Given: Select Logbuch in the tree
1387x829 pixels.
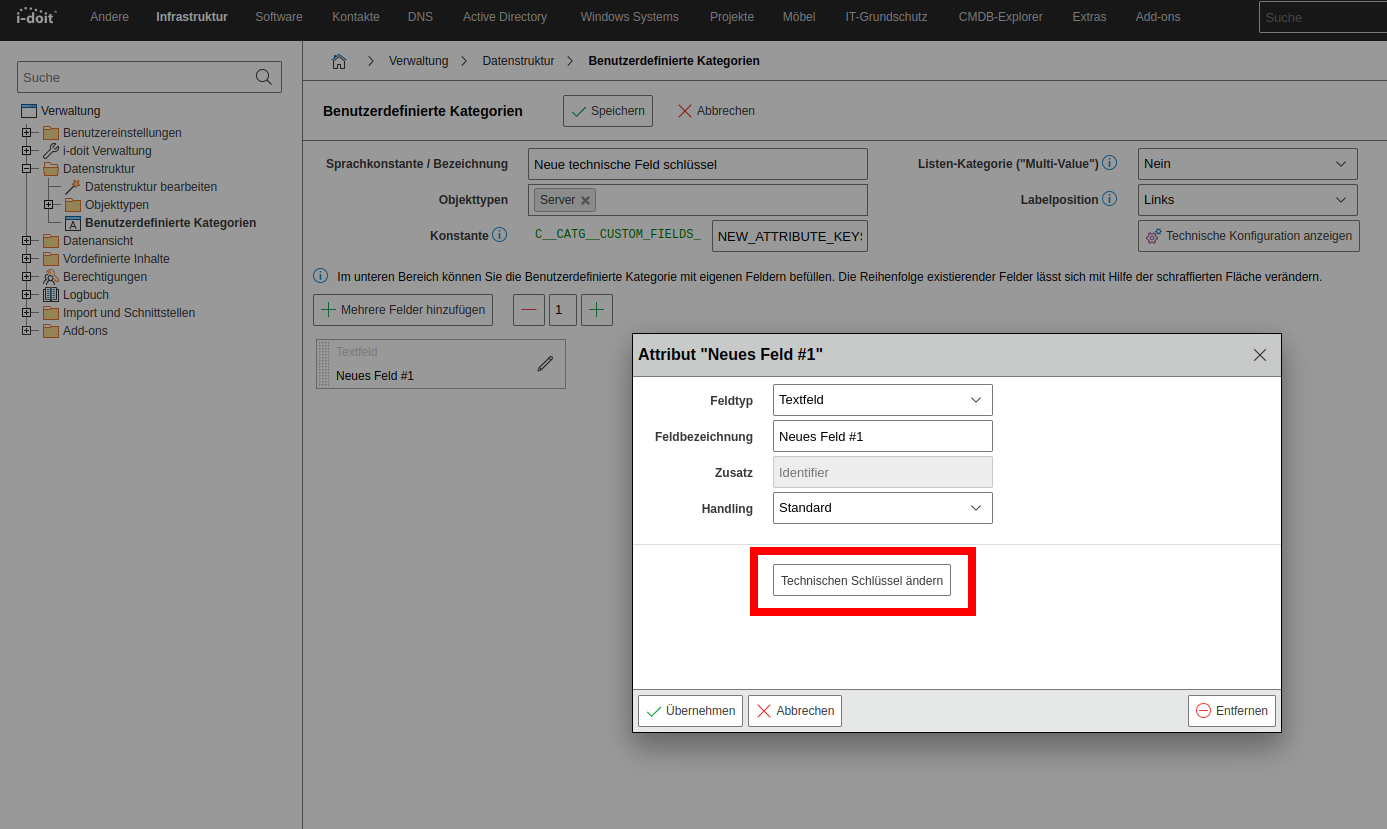Looking at the screenshot, I should pos(86,295).
